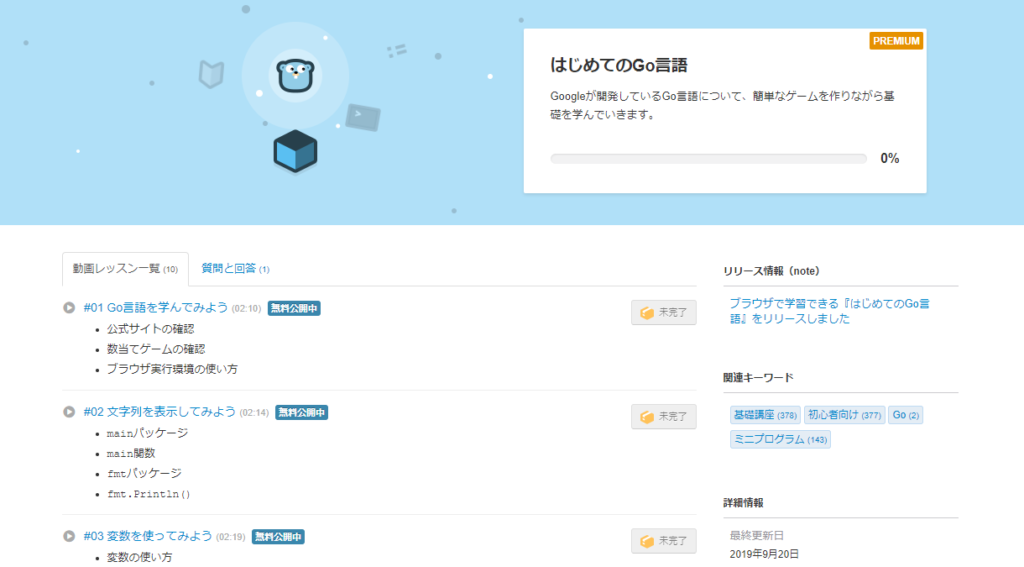Click the 初心者向け keyword tag

point(844,415)
